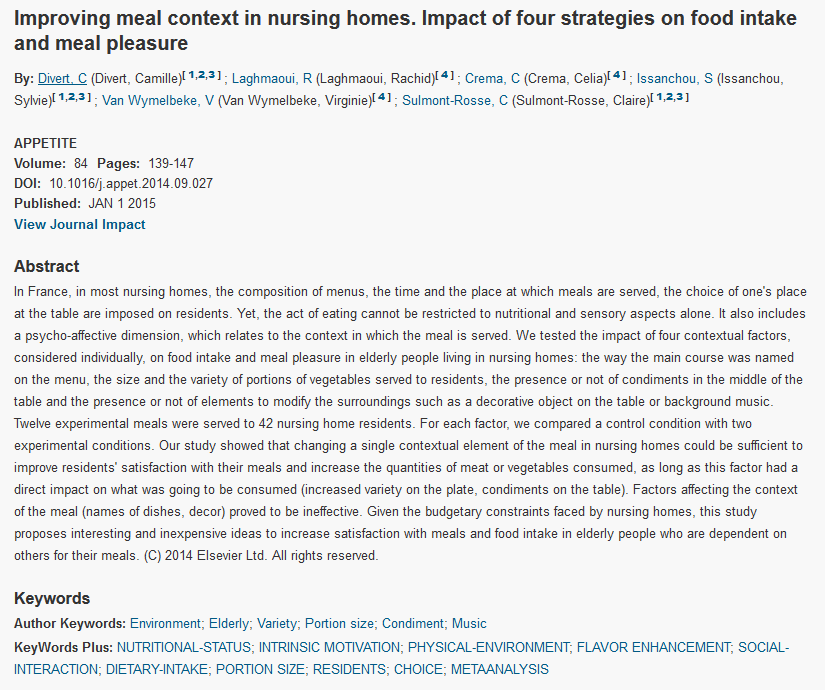This screenshot has height=690, width=825.
Task: Open author link Sulmont-Rosse, C
Action: [x=455, y=101]
